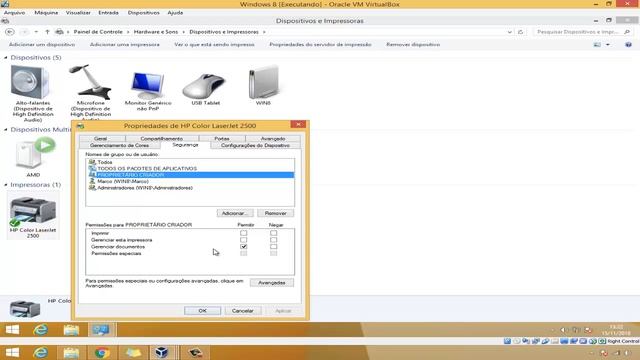Screen dimensions: 640x360
Task: Check Negar for Gerenciar esta impressora
Action: (273, 240)
